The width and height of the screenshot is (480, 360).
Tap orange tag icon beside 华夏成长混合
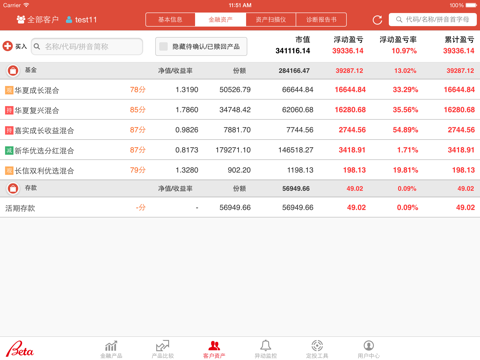tap(9, 90)
